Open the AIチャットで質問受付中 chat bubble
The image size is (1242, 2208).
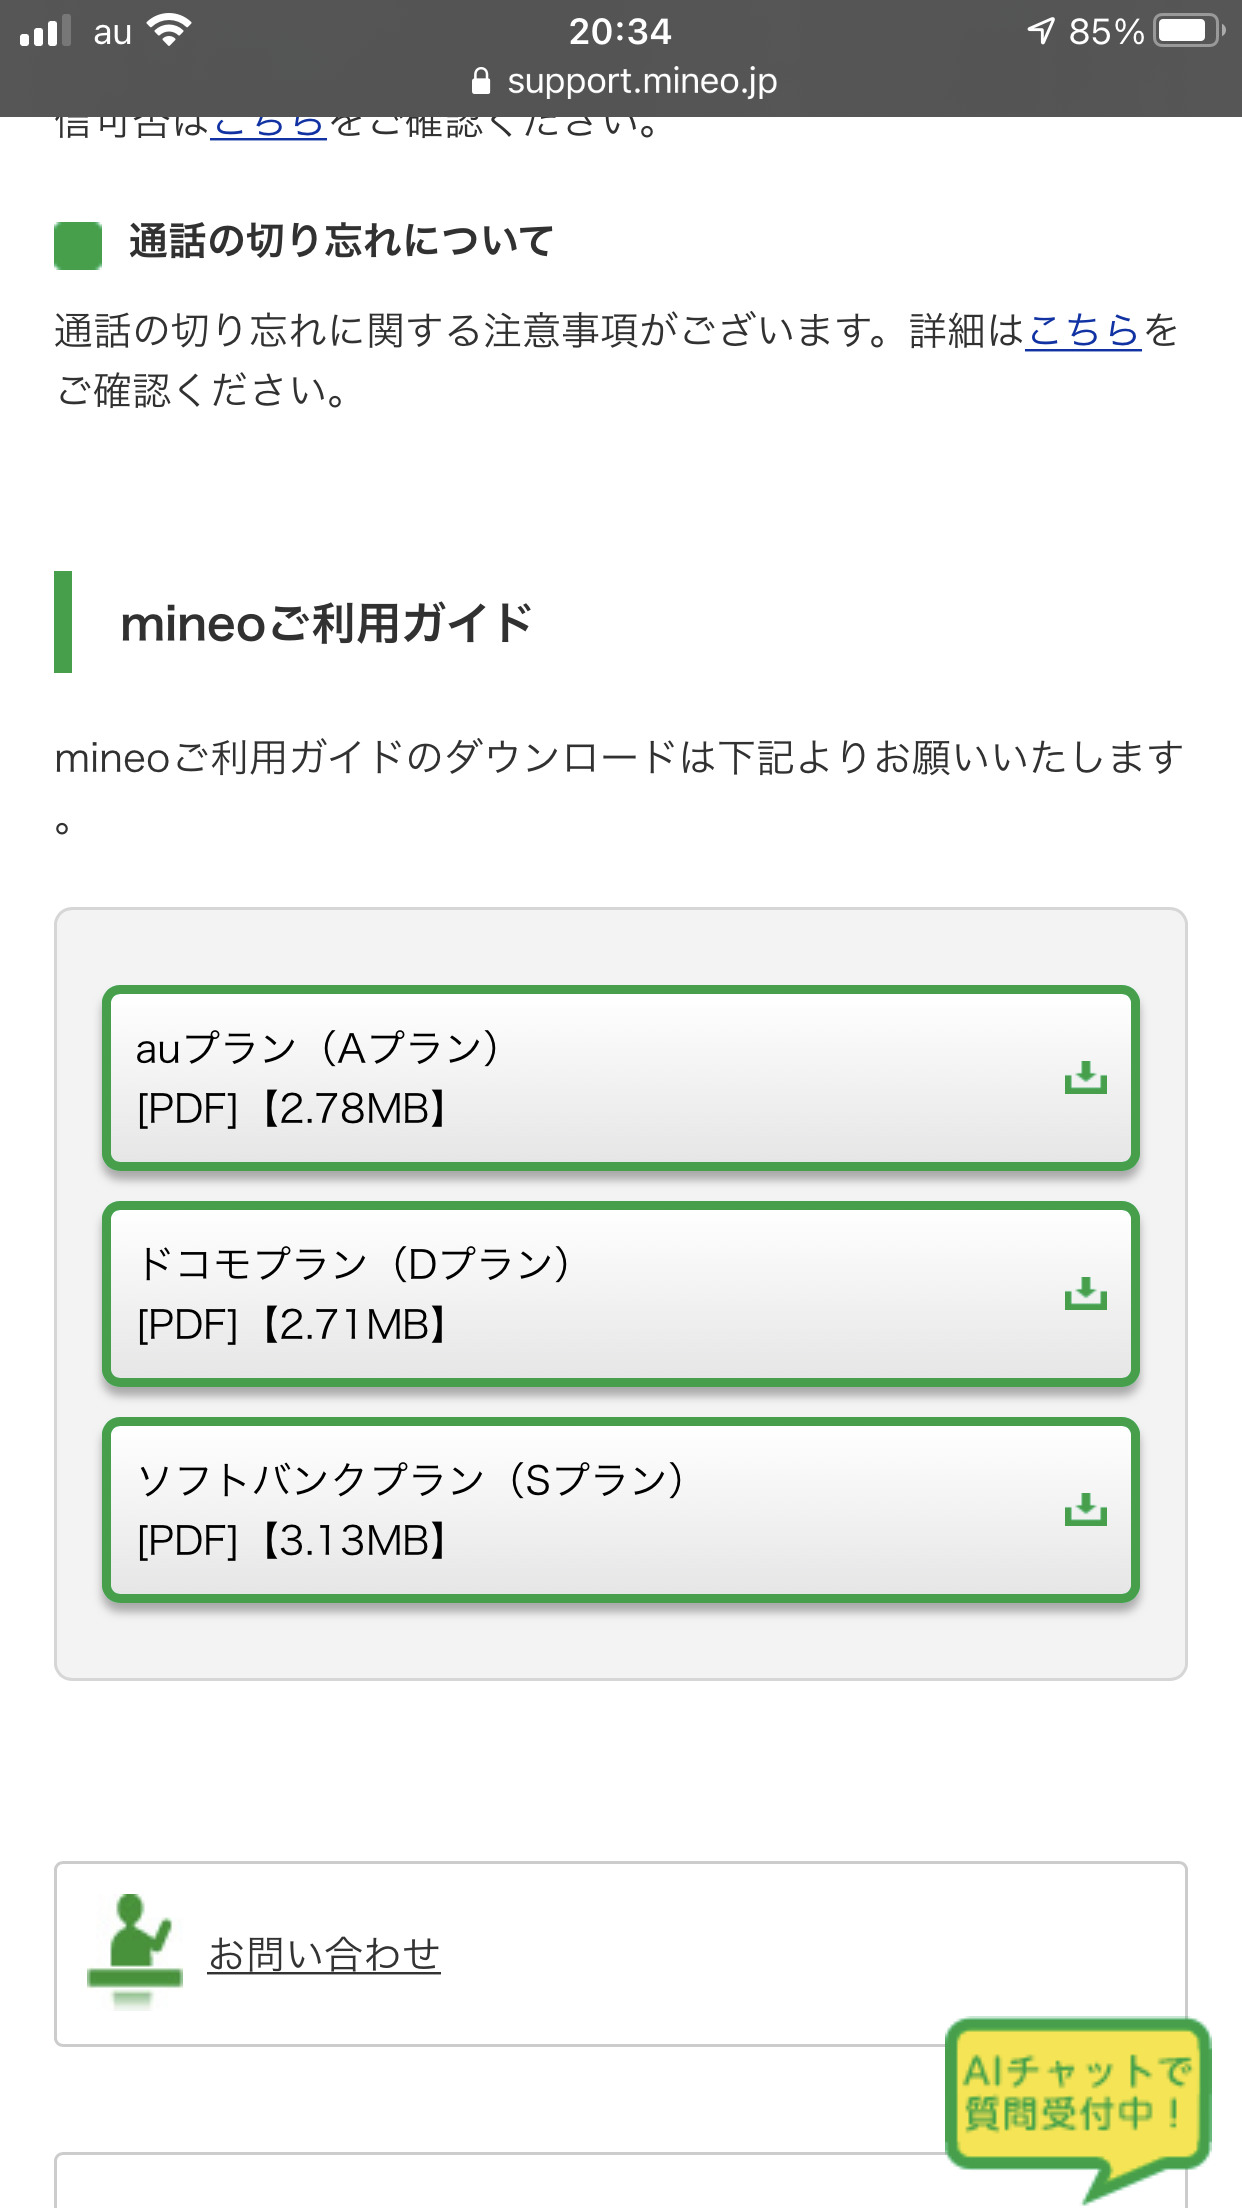point(1077,2094)
